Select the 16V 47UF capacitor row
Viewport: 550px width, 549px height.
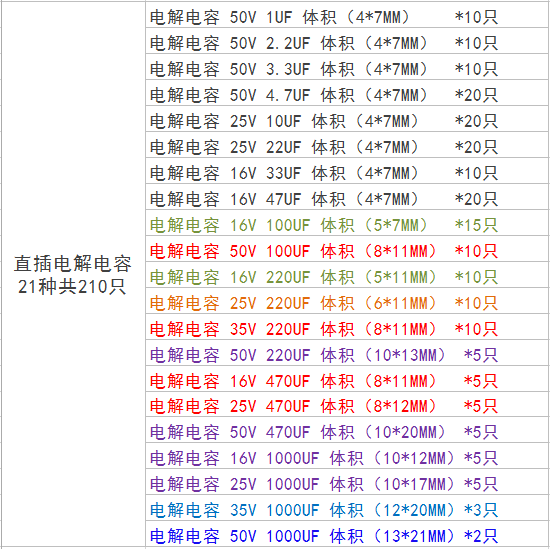coord(348,196)
